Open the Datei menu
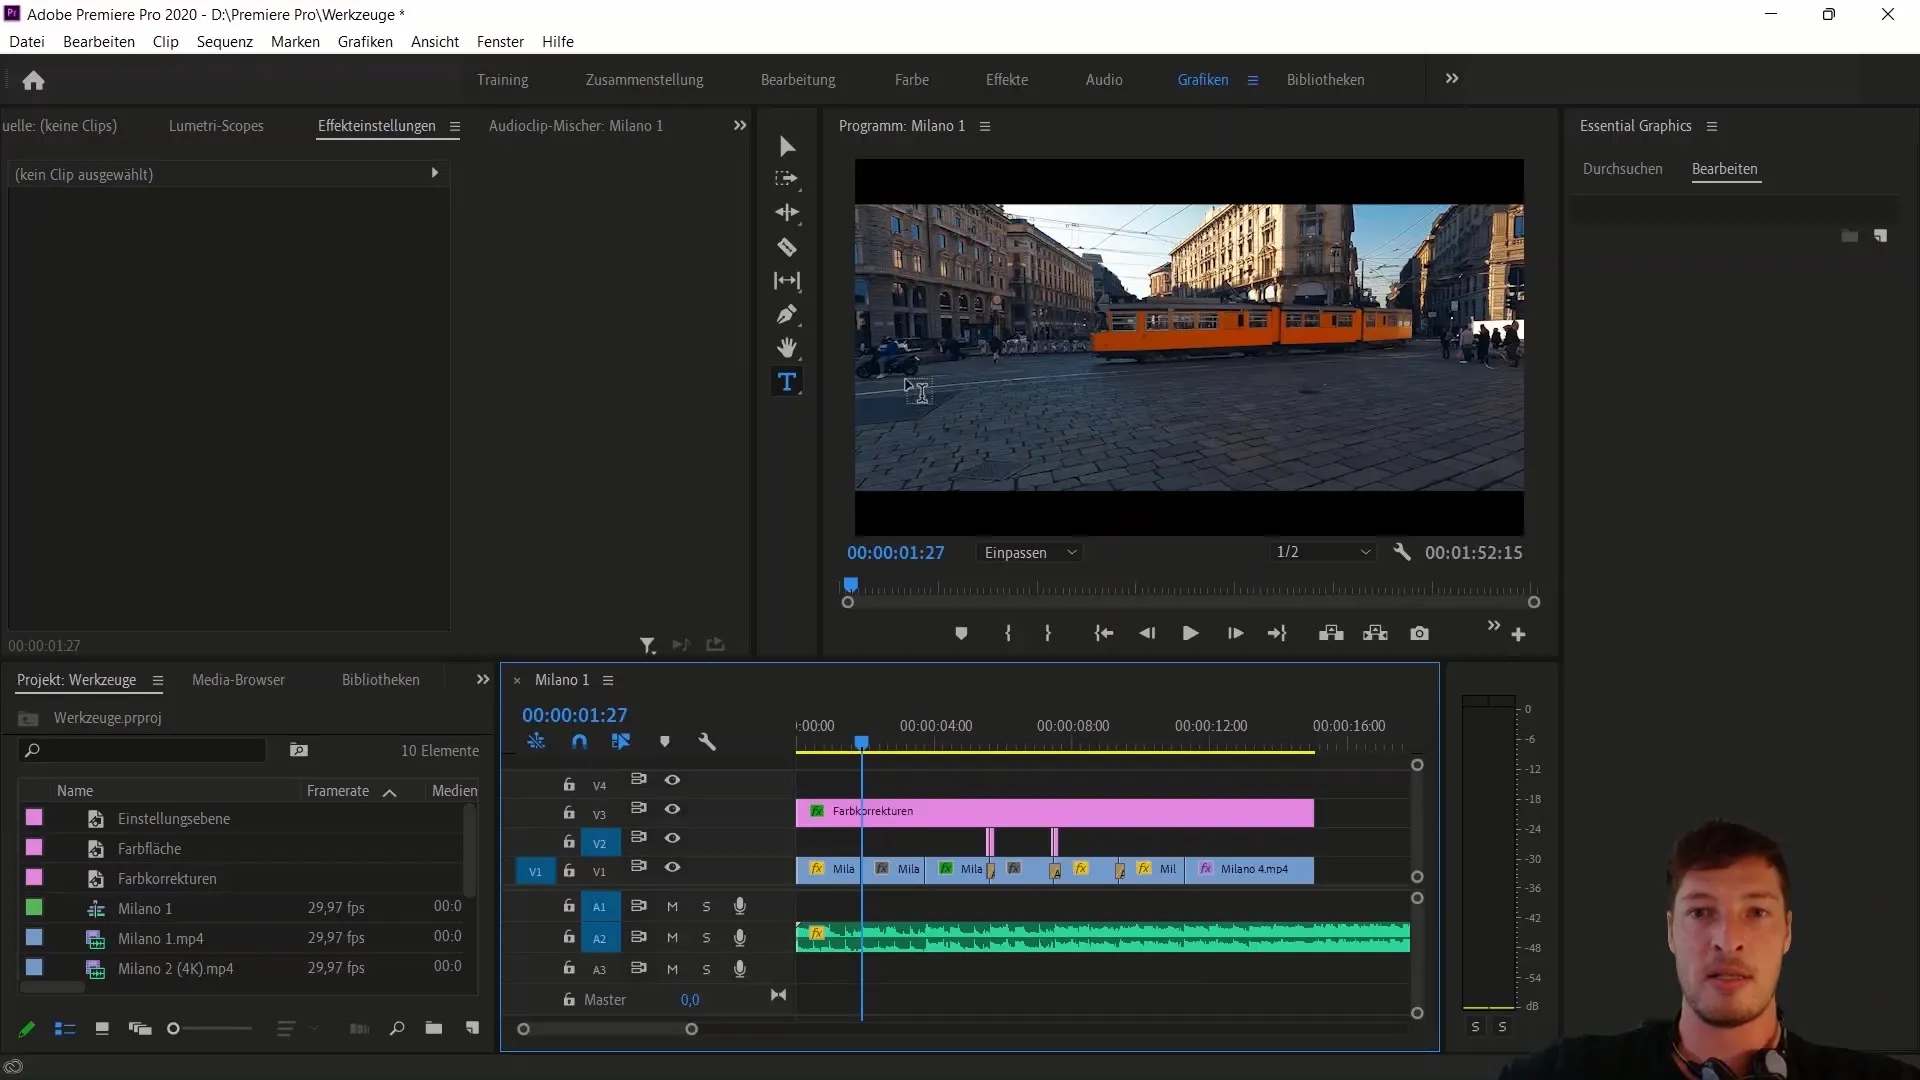Viewport: 1920px width, 1080px height. coord(27,42)
